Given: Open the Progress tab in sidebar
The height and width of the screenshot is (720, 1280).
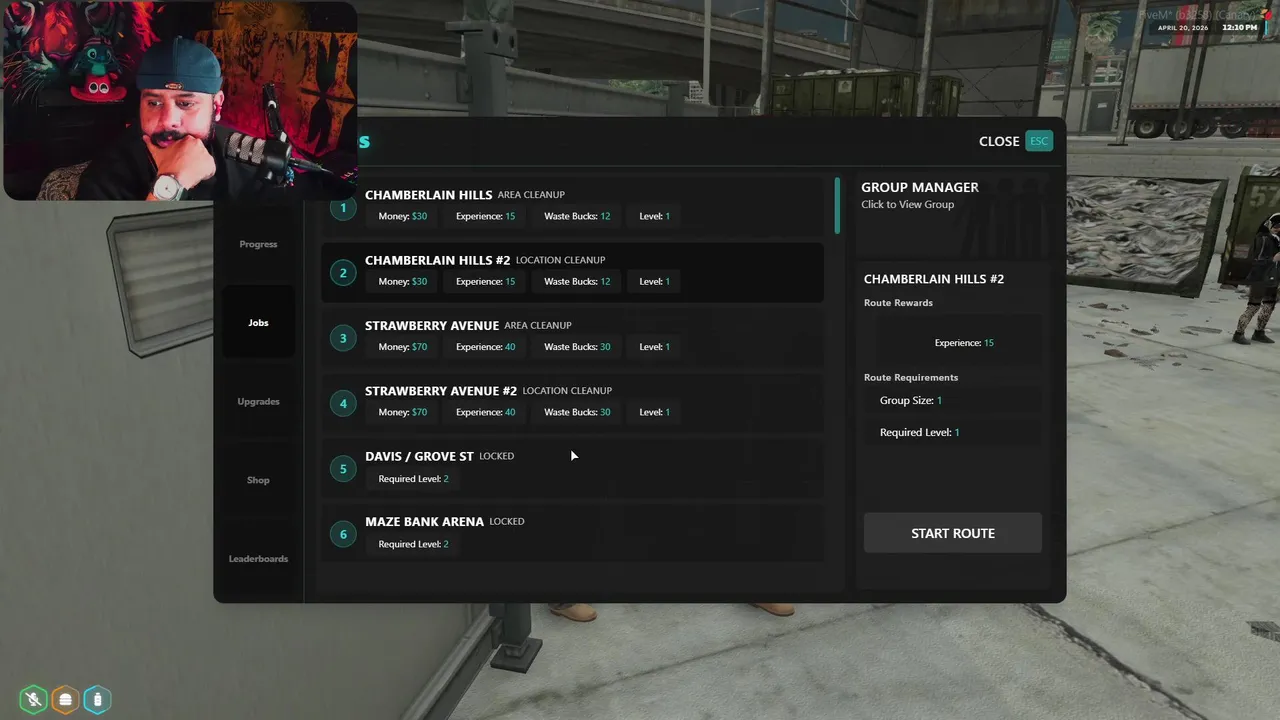Looking at the screenshot, I should pyautogui.click(x=258, y=244).
